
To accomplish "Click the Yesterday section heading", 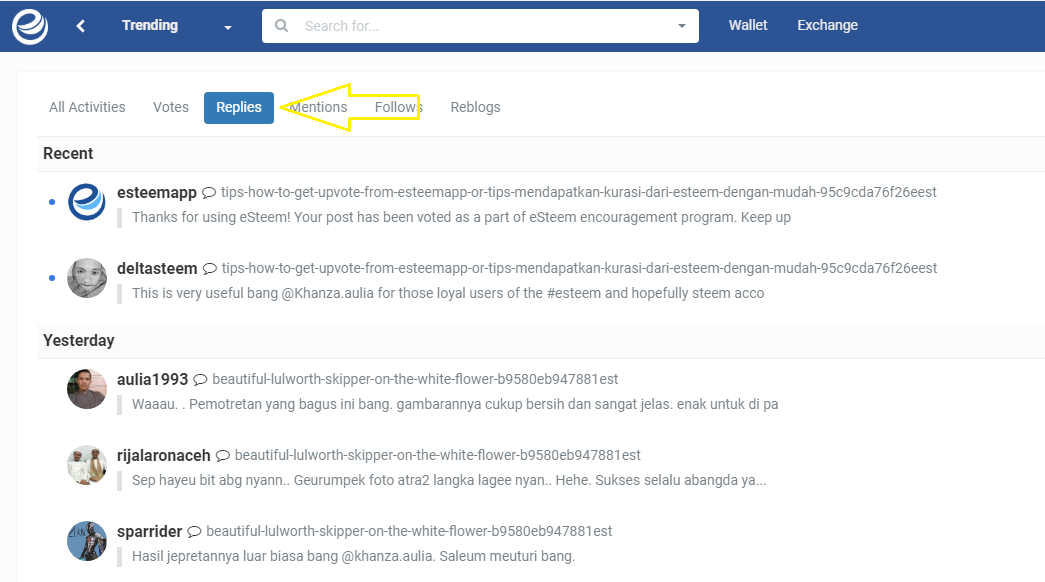I will pyautogui.click(x=79, y=341).
